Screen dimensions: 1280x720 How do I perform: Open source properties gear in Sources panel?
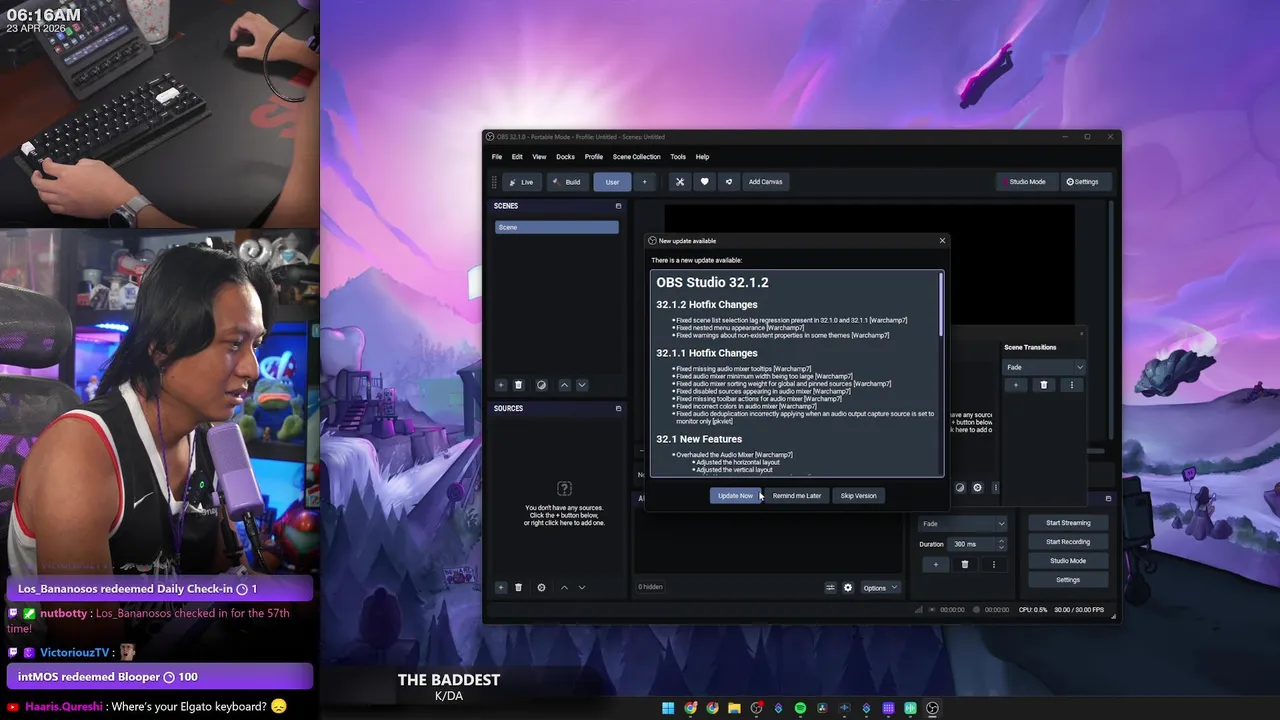pyautogui.click(x=541, y=587)
